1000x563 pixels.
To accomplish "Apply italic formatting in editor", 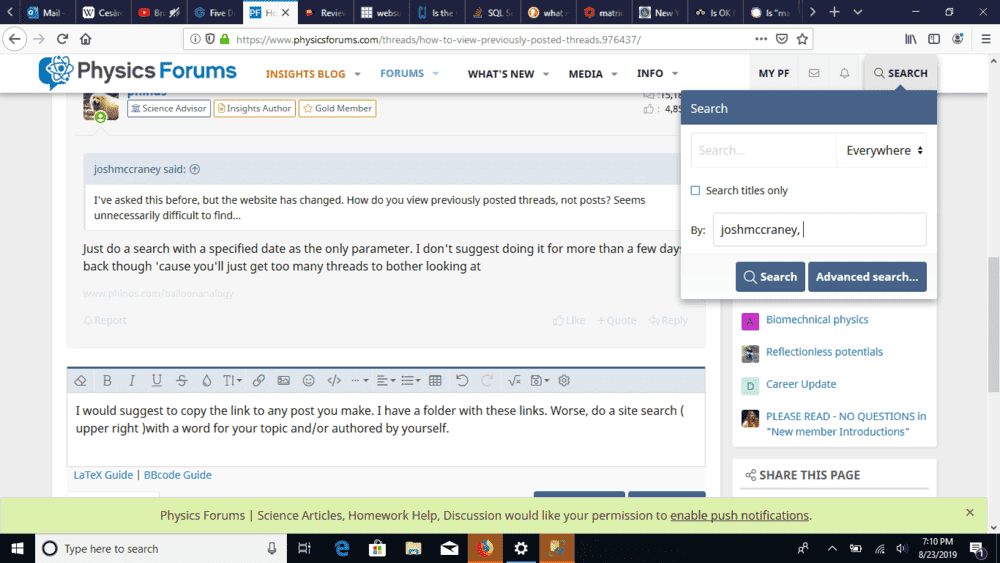I will click(x=131, y=381).
